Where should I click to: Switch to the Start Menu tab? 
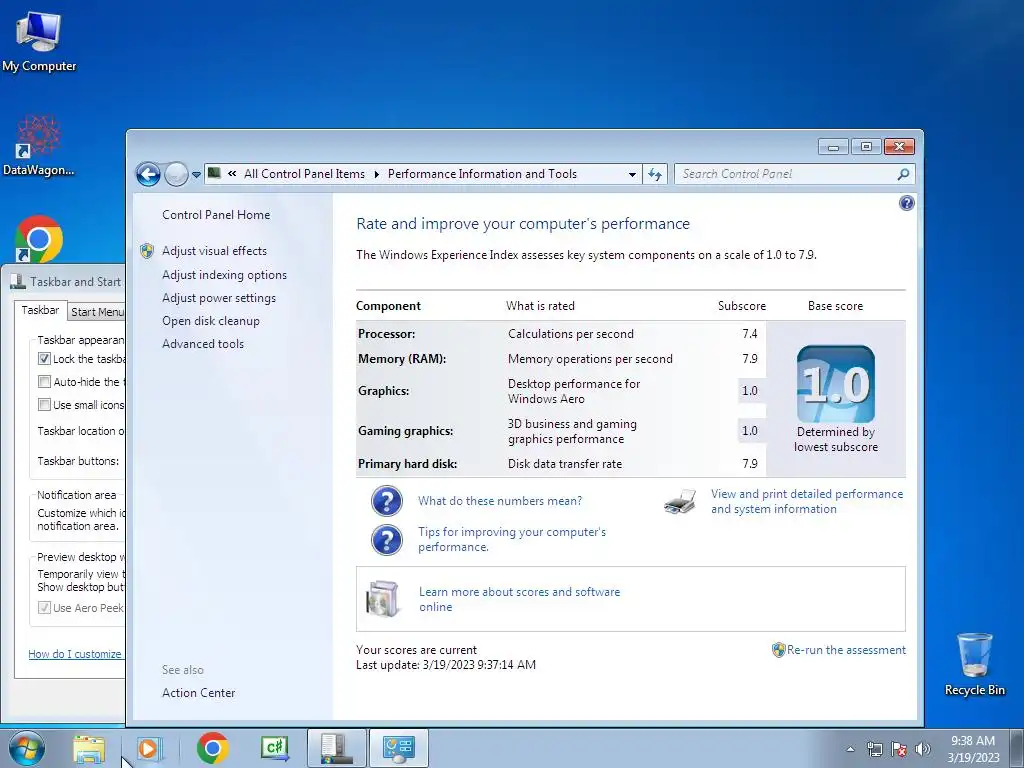coord(96,312)
